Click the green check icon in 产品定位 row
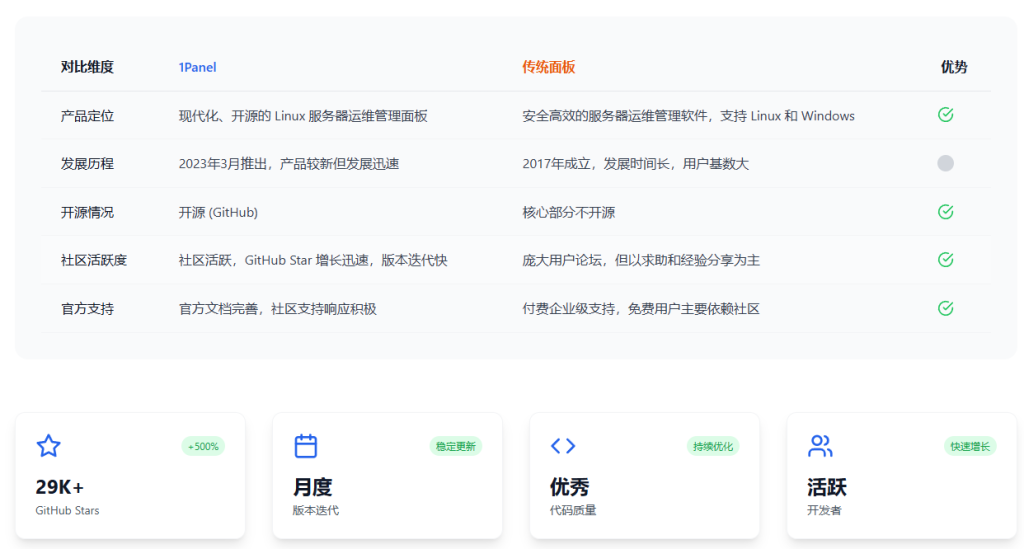Screen dimensions: 1024x549 (x=945, y=115)
